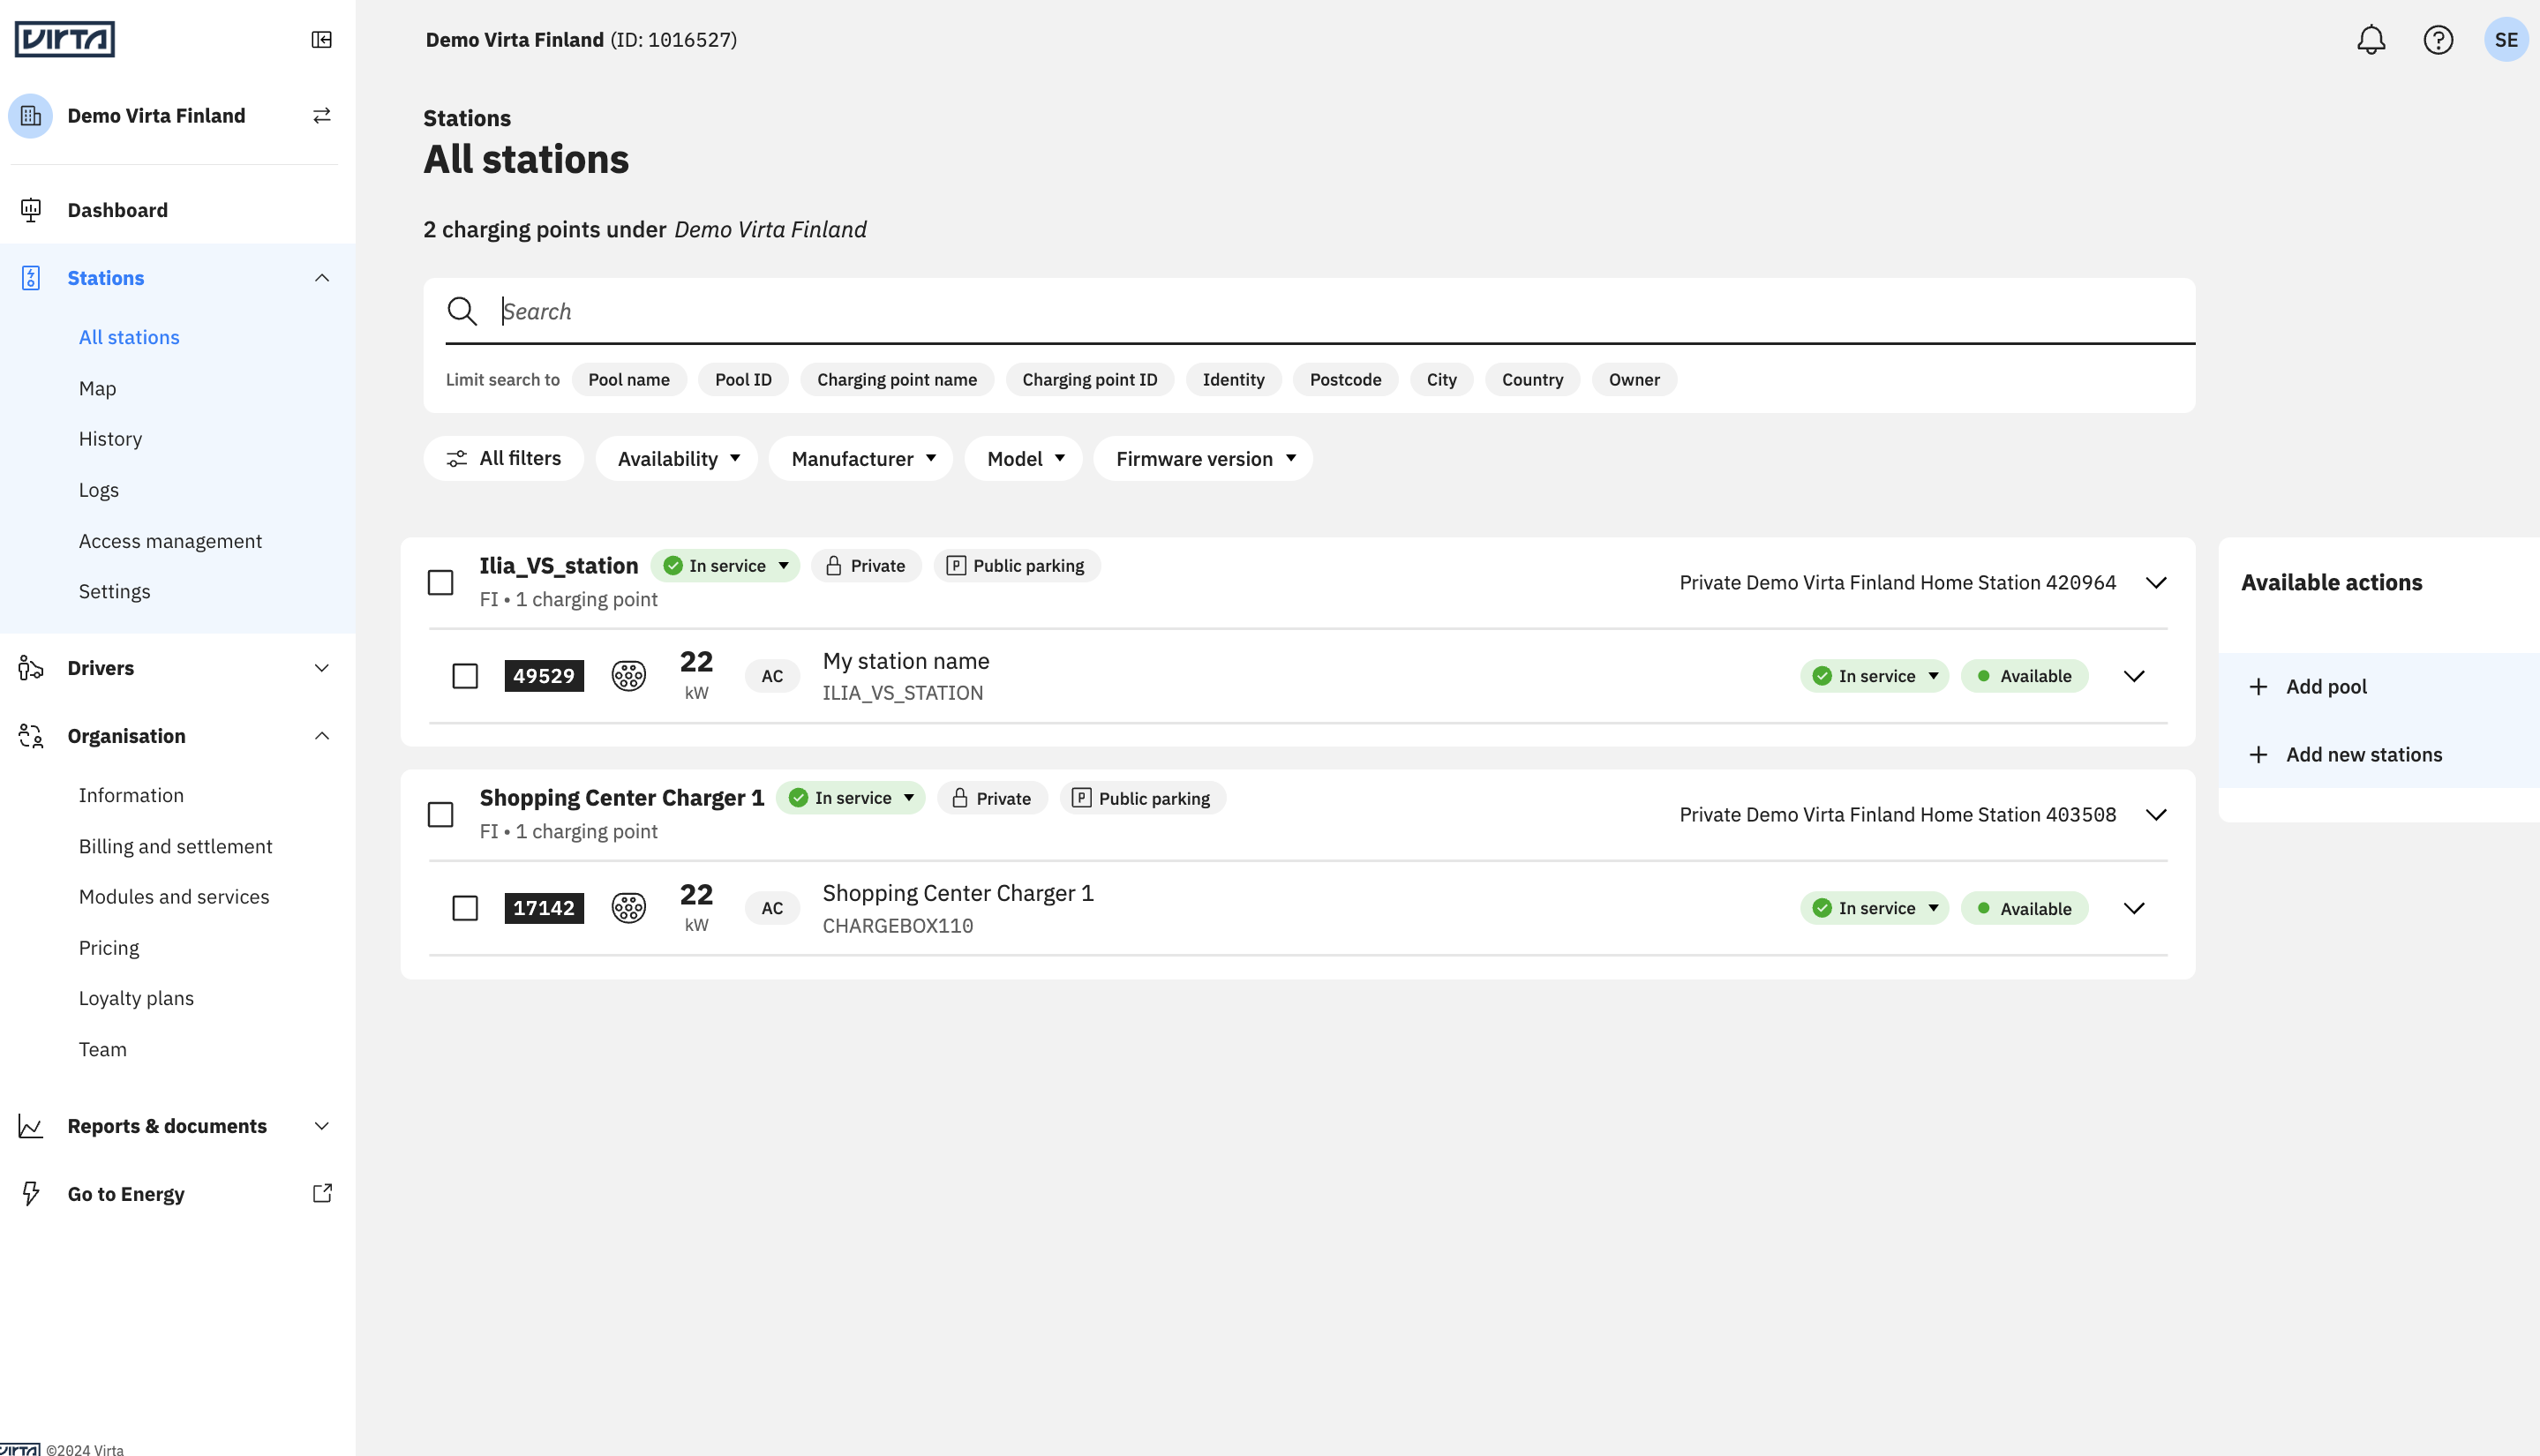
Task: Click the Stations charger icon in sidebar
Action: pos(31,278)
